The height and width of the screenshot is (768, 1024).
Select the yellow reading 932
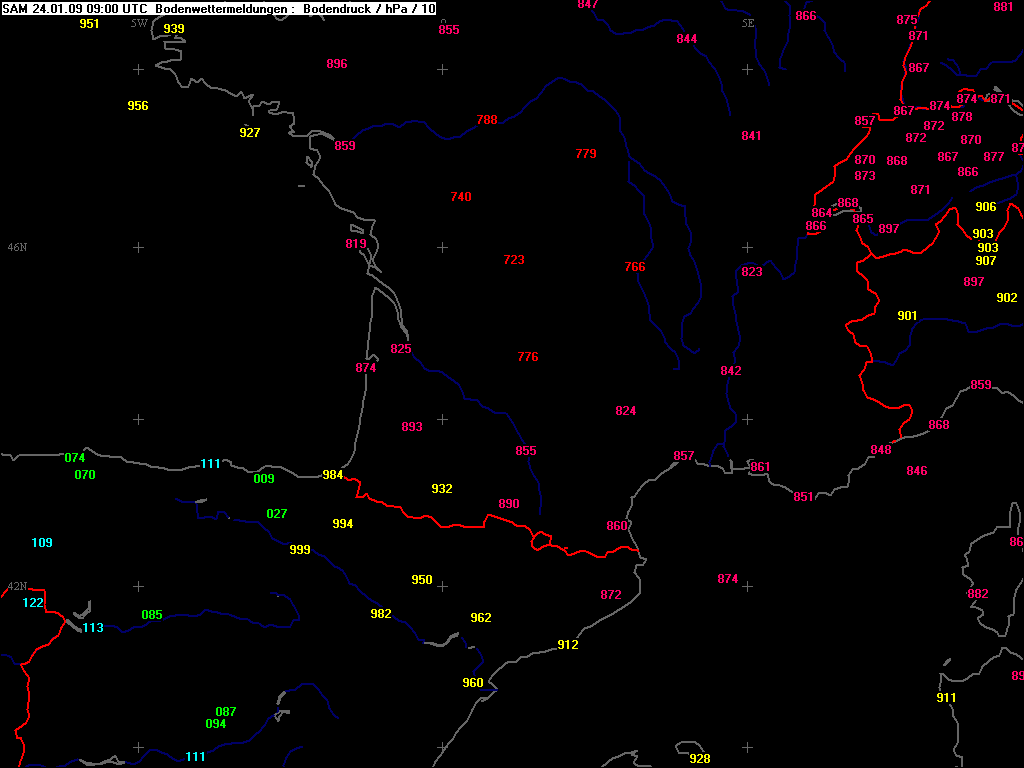[x=442, y=489]
